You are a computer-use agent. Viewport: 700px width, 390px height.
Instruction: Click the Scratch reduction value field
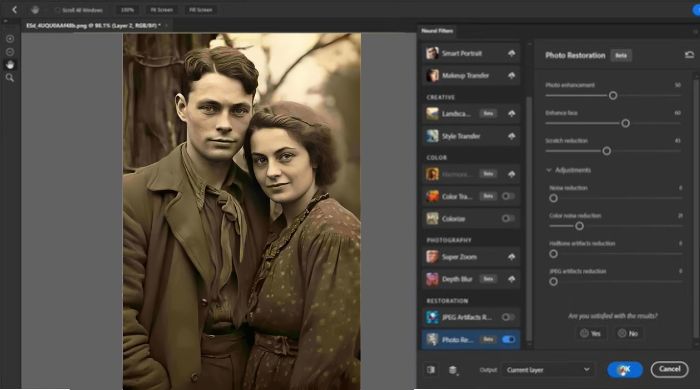coord(677,141)
